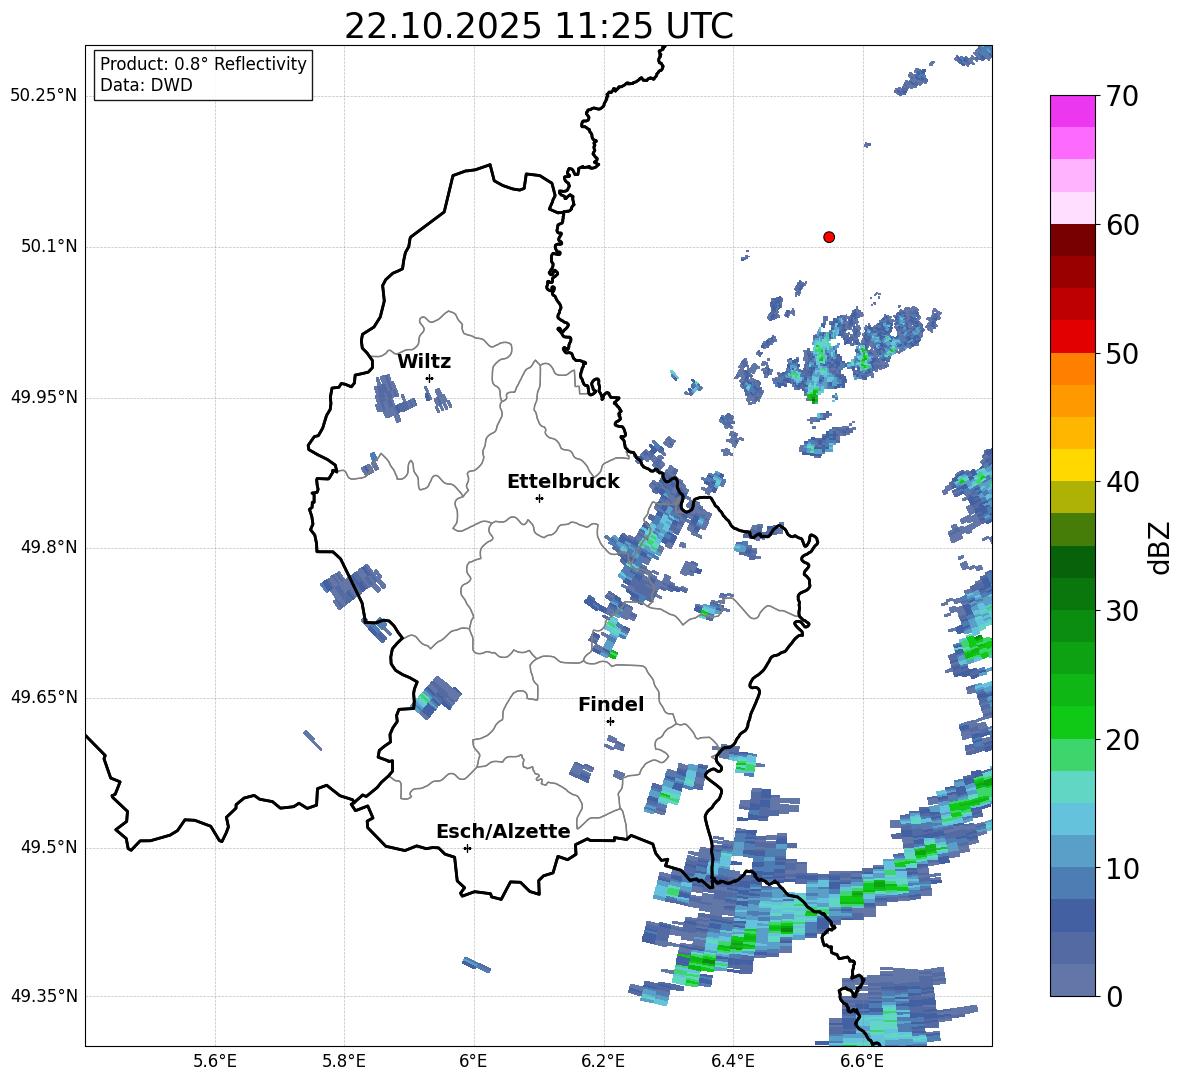The height and width of the screenshot is (1081, 1184).
Task: Click the 5.8°E longitude label
Action: (x=344, y=1061)
